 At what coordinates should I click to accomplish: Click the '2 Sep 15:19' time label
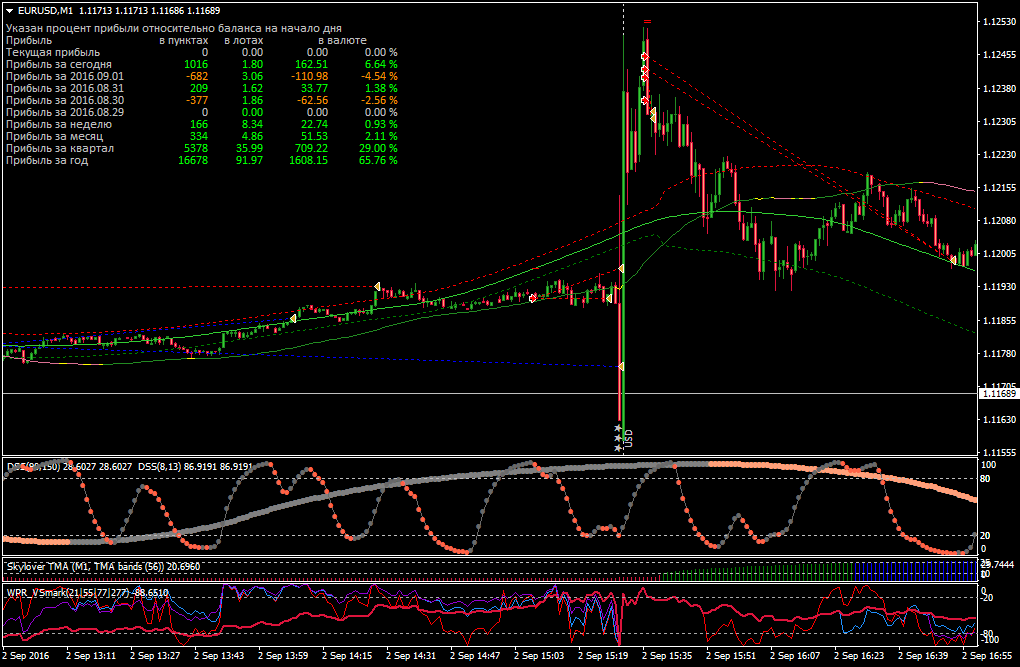click(x=604, y=655)
